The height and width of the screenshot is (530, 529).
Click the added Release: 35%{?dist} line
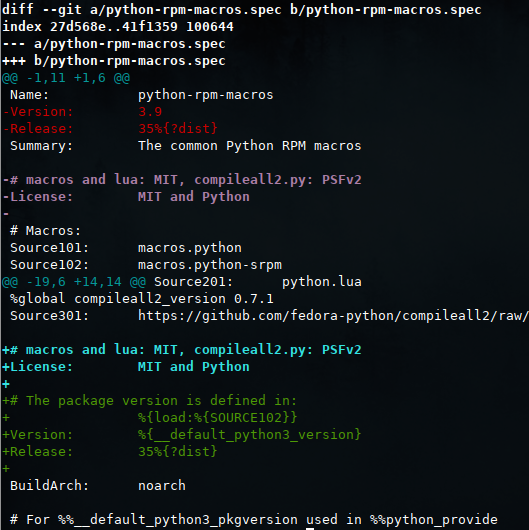click(110, 451)
